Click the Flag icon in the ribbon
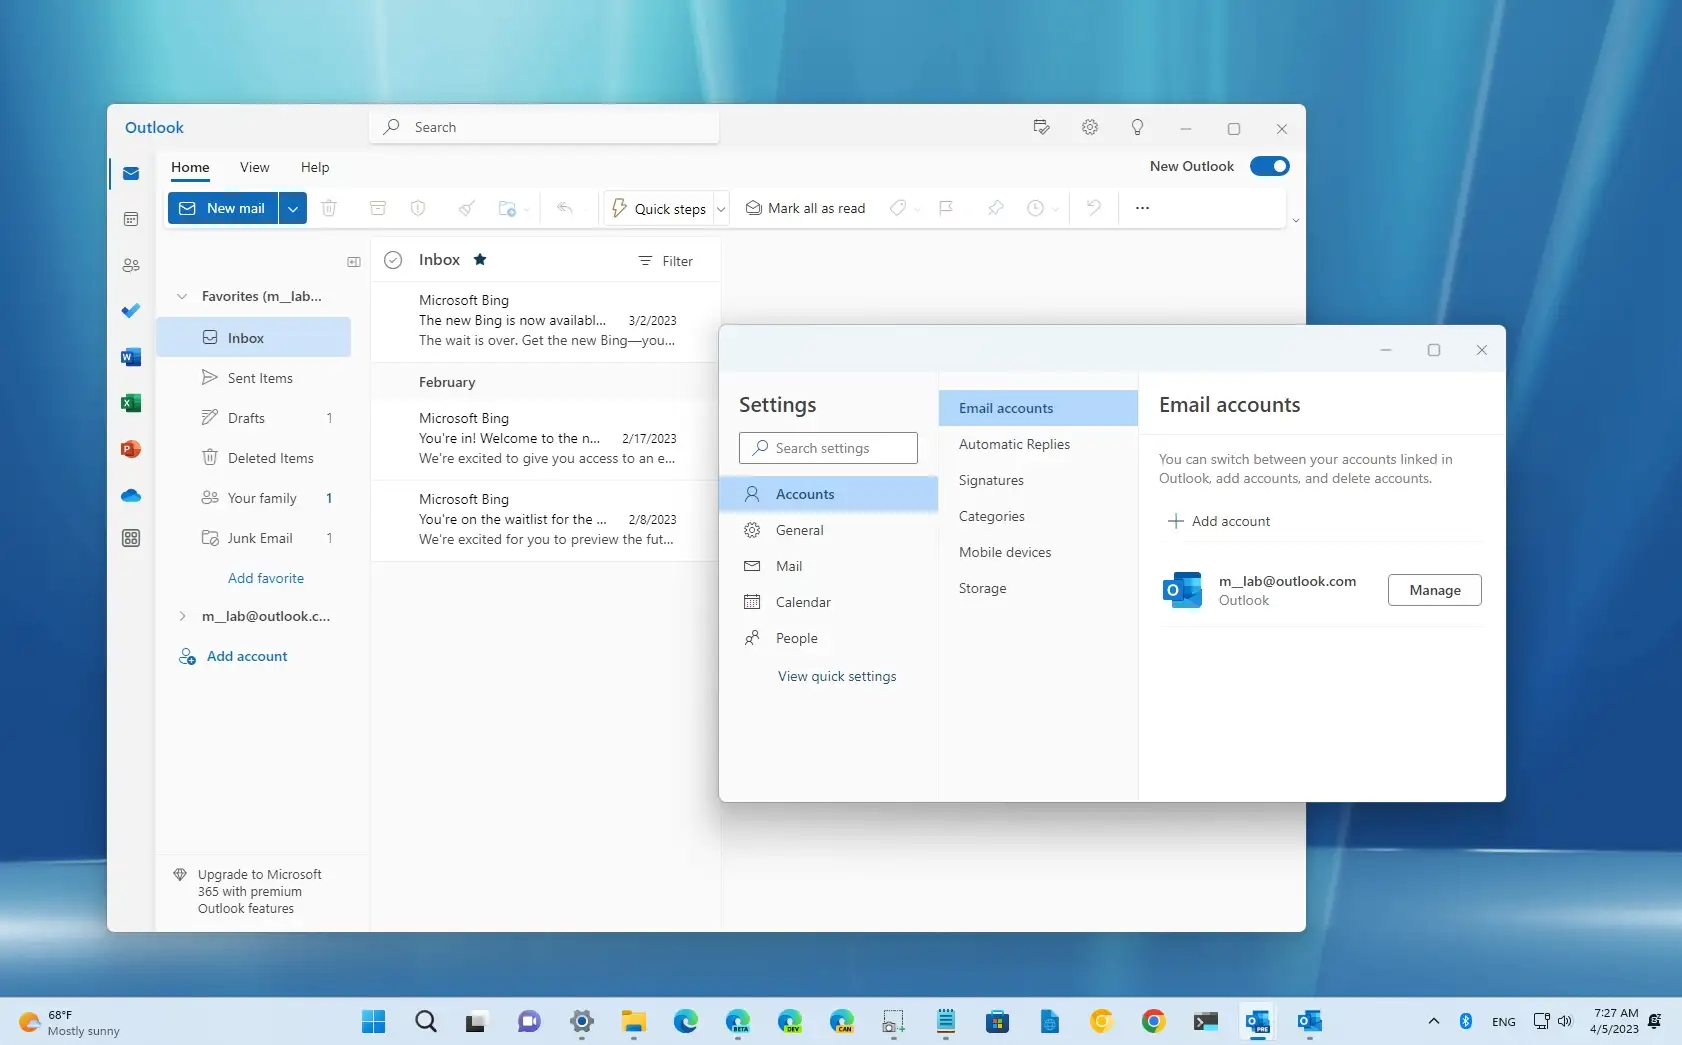1682x1045 pixels. [946, 208]
